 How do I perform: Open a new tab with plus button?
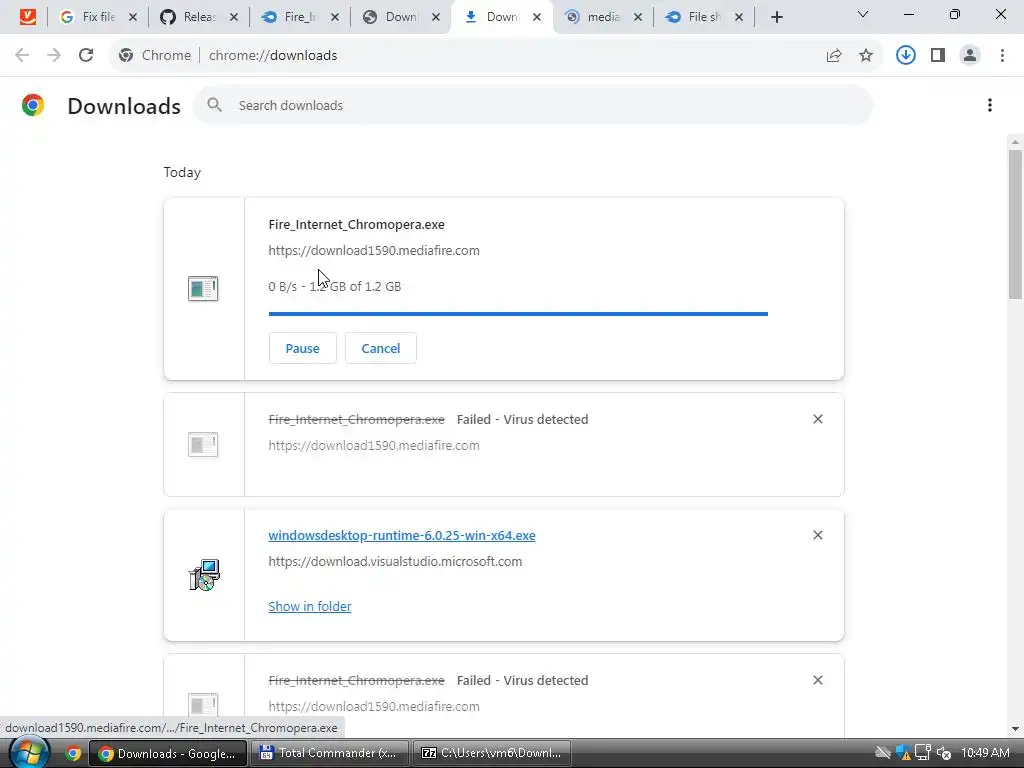776,17
